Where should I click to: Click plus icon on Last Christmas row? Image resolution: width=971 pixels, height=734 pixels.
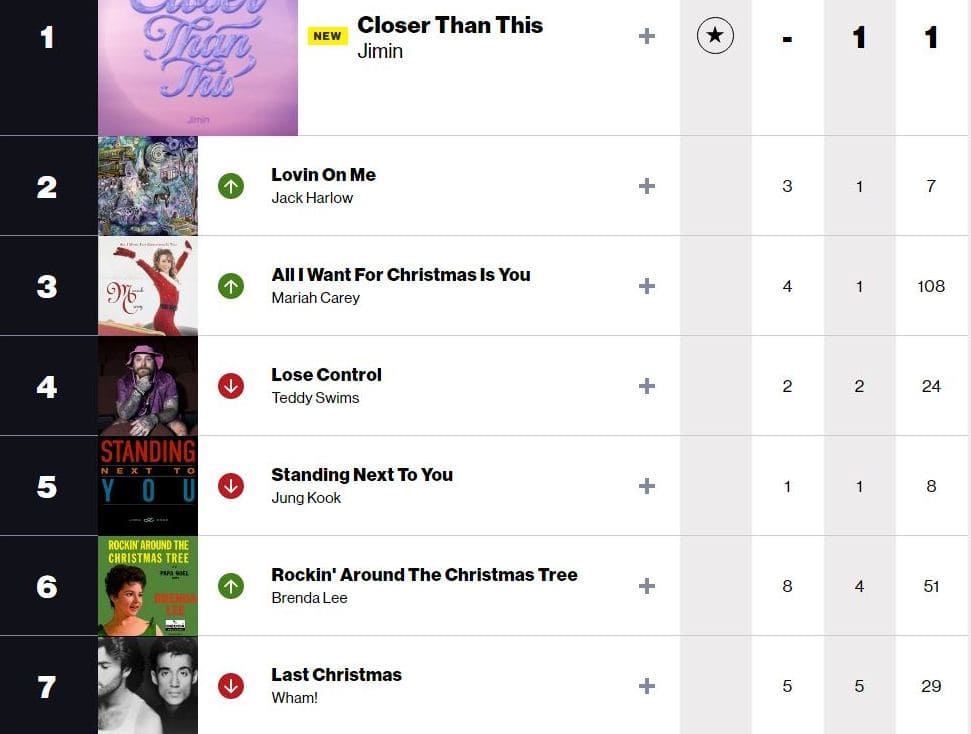click(x=647, y=686)
